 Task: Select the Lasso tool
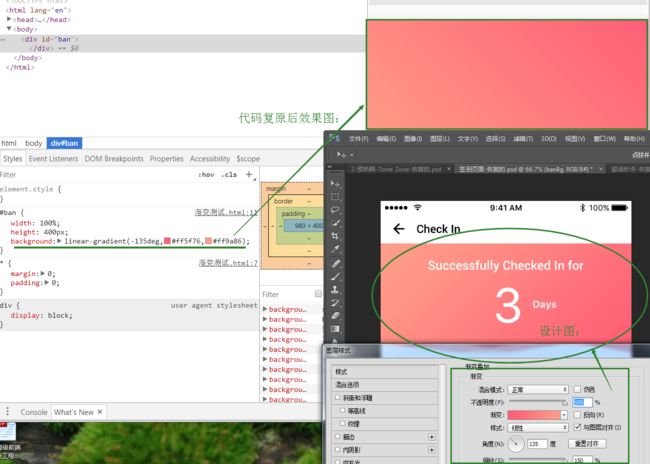335,210
